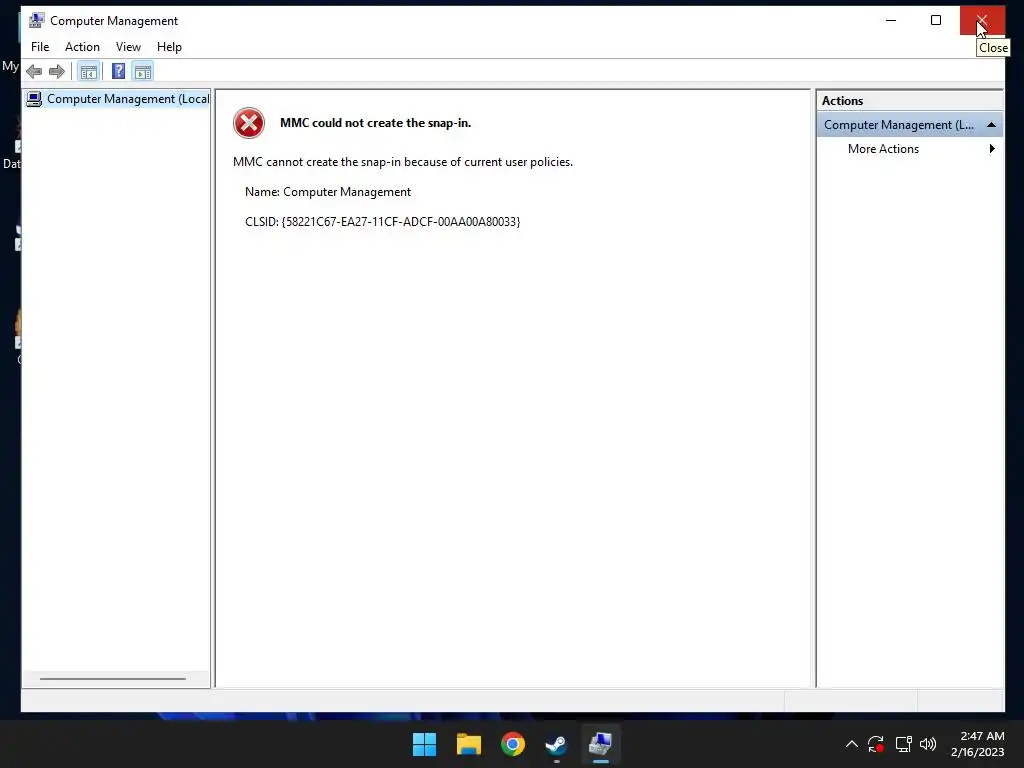Open the Action menu

(82, 47)
